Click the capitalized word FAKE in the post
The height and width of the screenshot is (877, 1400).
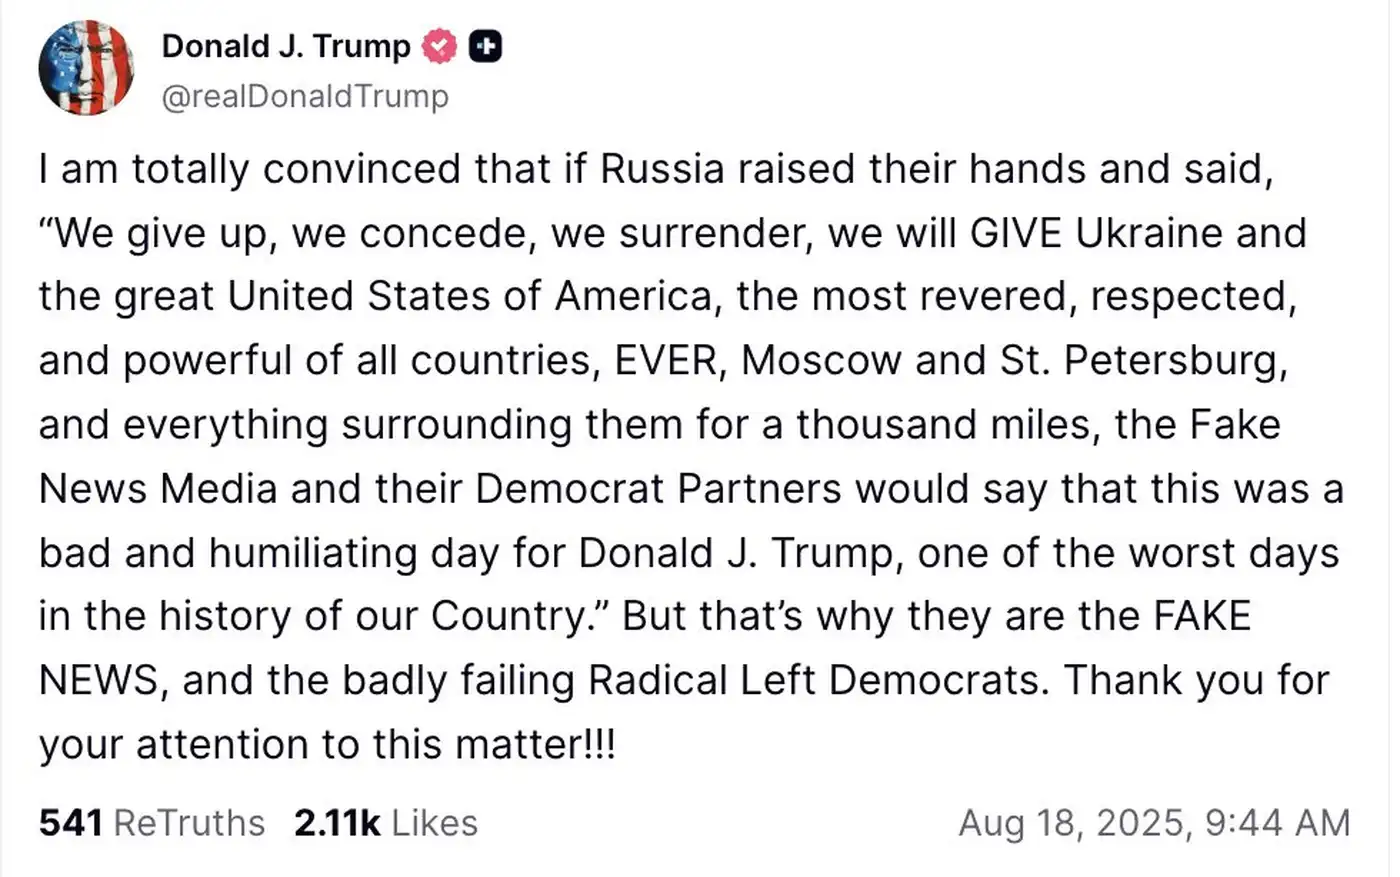click(1202, 617)
